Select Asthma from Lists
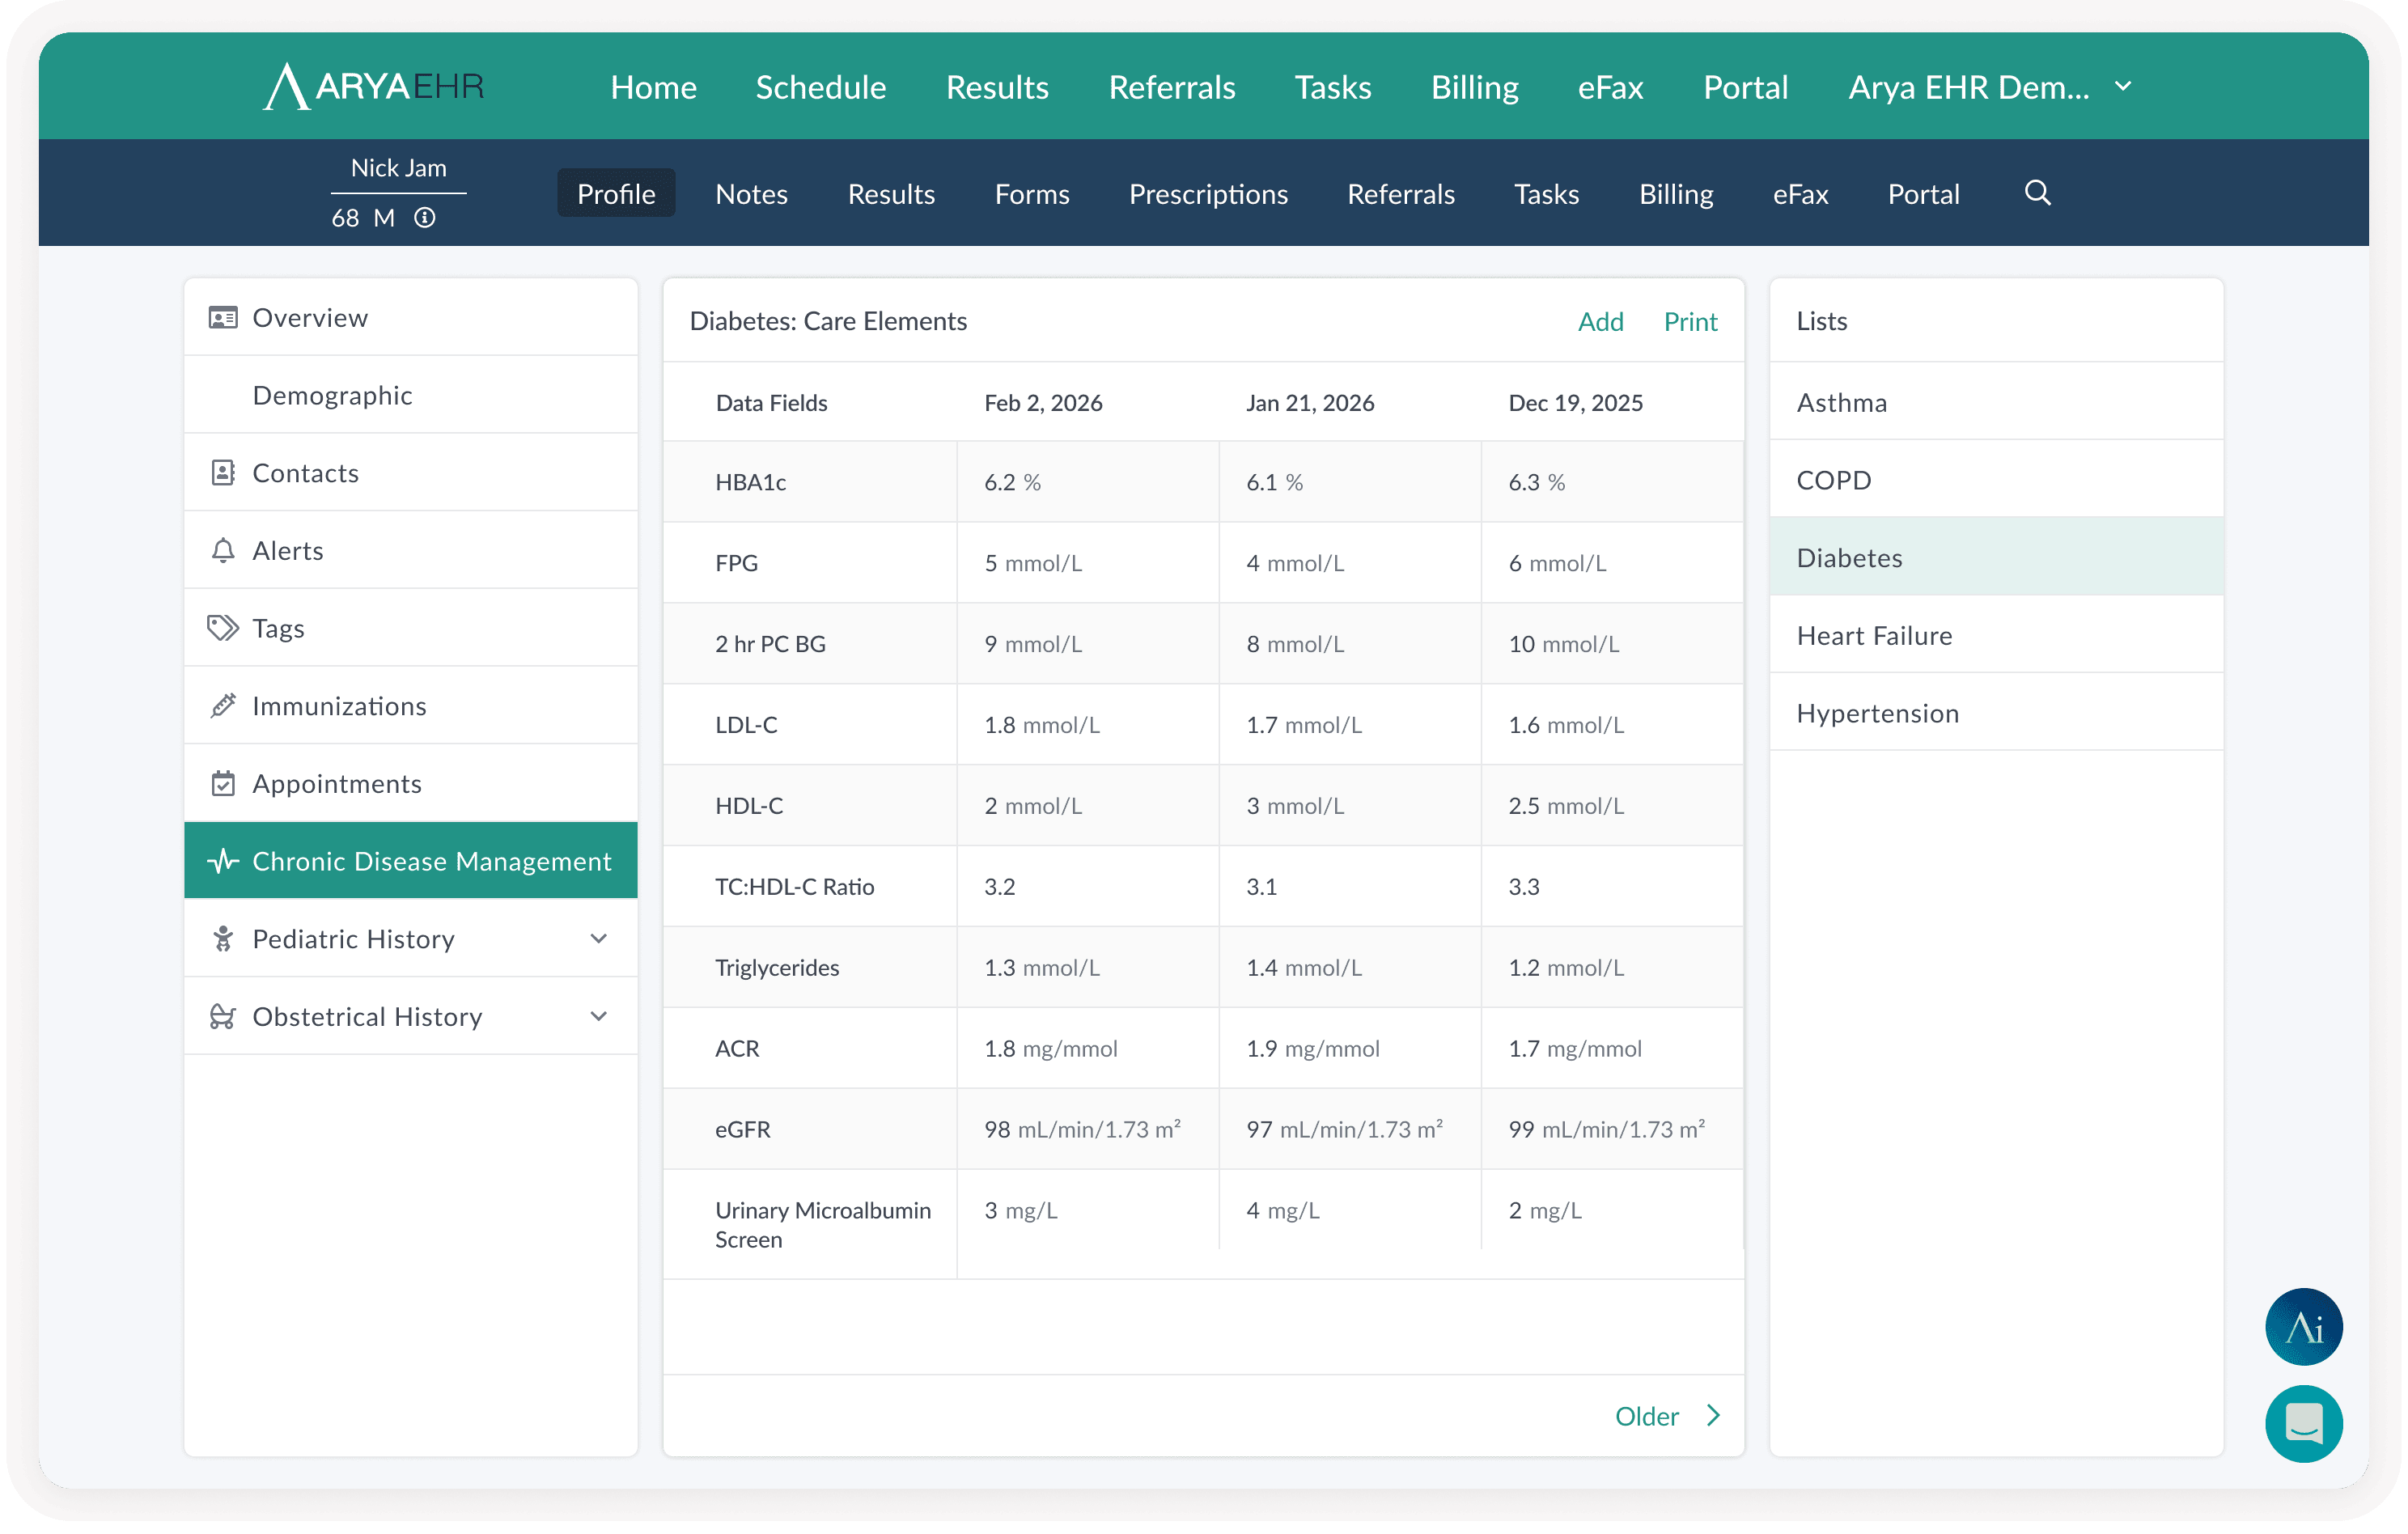This screenshot has width=2408, height=1534. (x=1995, y=401)
